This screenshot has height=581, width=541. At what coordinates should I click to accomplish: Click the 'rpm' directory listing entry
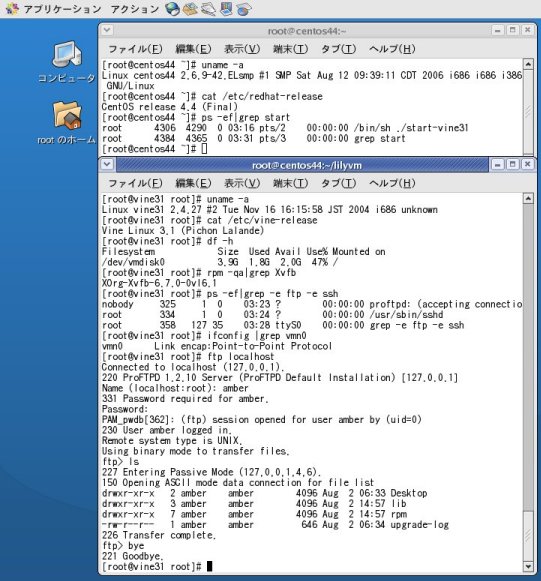click(x=398, y=514)
